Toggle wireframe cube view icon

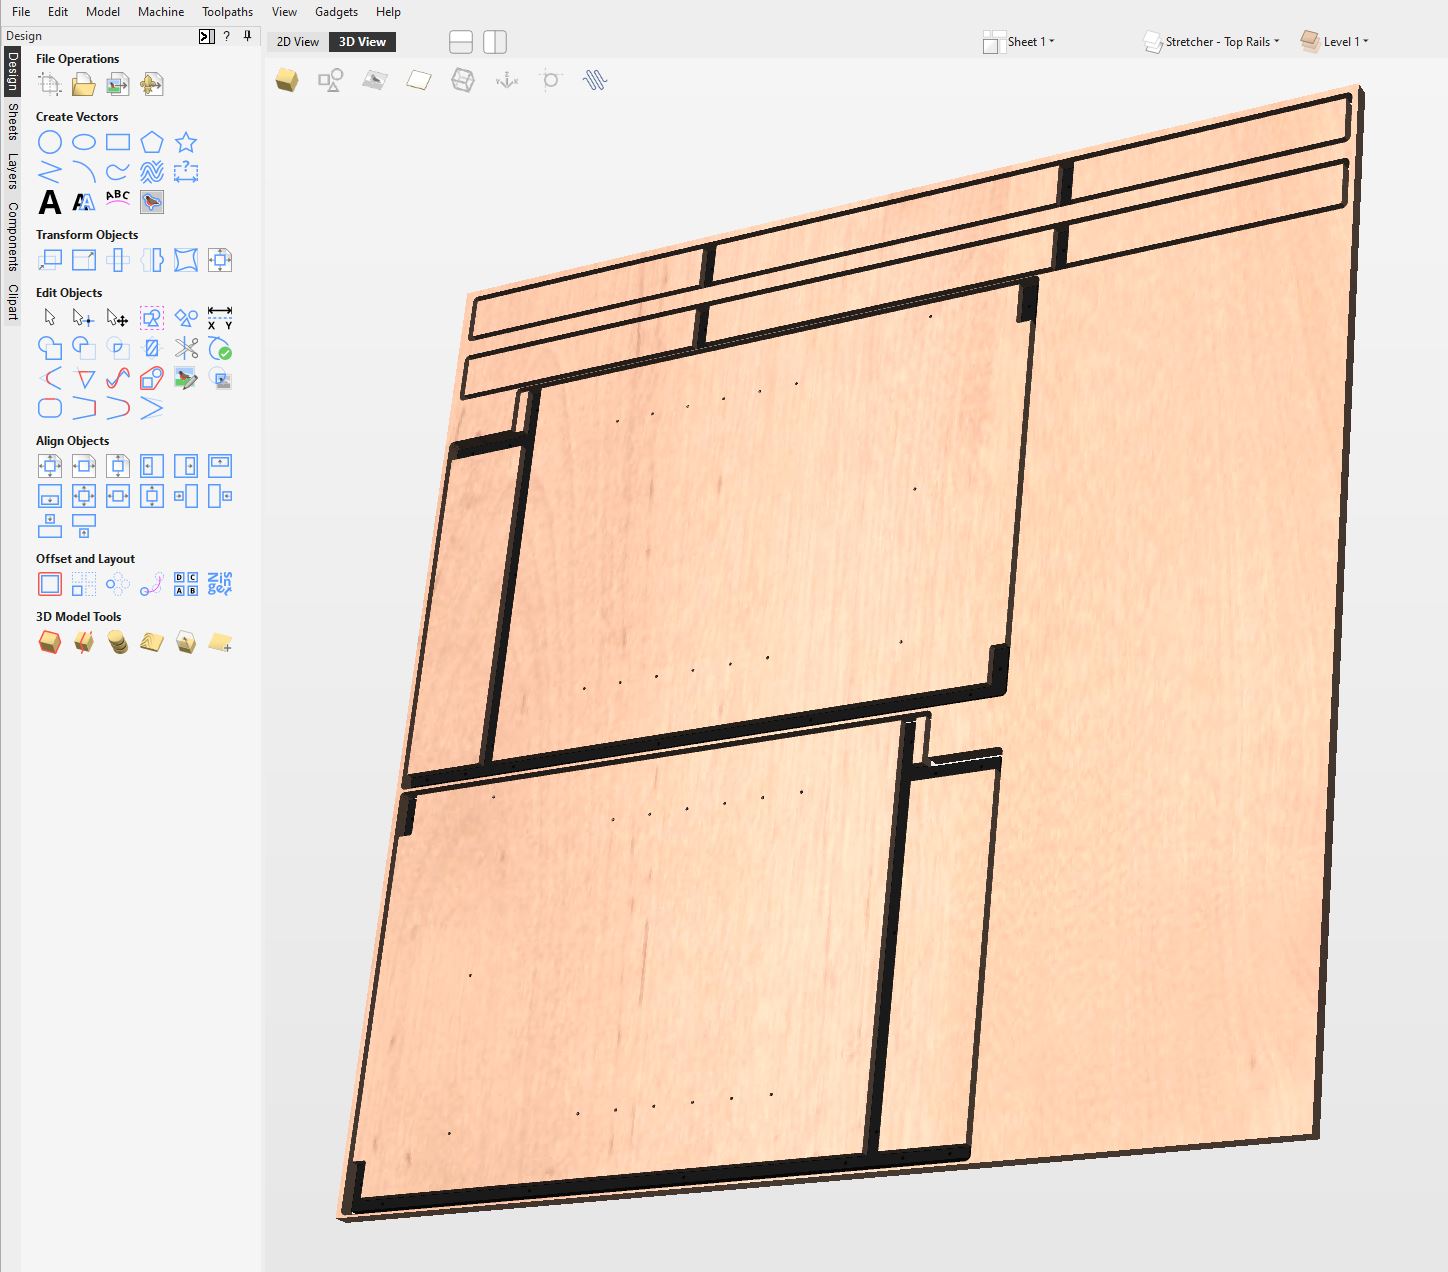[x=463, y=80]
